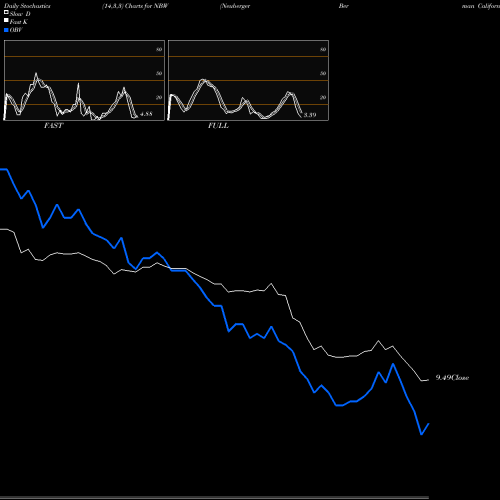Click the '(14,3,3) Charts for NBW' heading

[x=135, y=6]
